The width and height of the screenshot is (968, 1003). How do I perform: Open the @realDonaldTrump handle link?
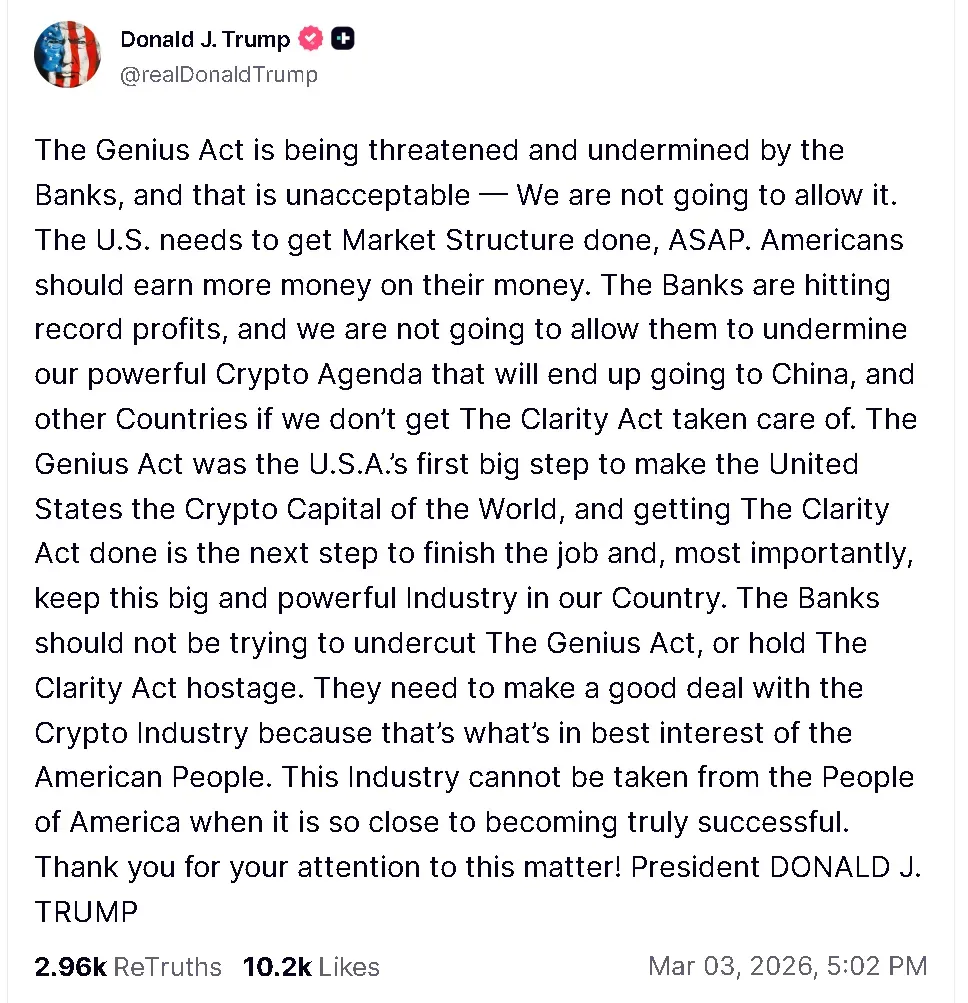tap(219, 74)
